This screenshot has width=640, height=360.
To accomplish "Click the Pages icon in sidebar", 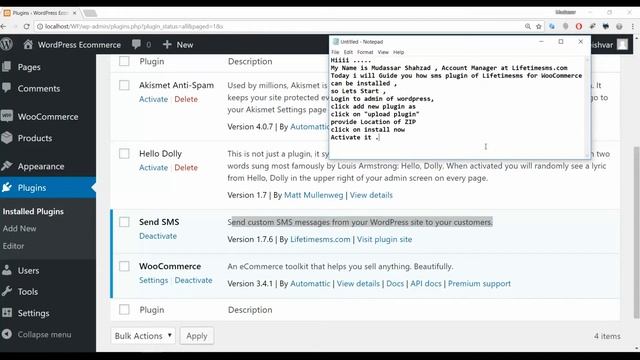I will pos(7,67).
